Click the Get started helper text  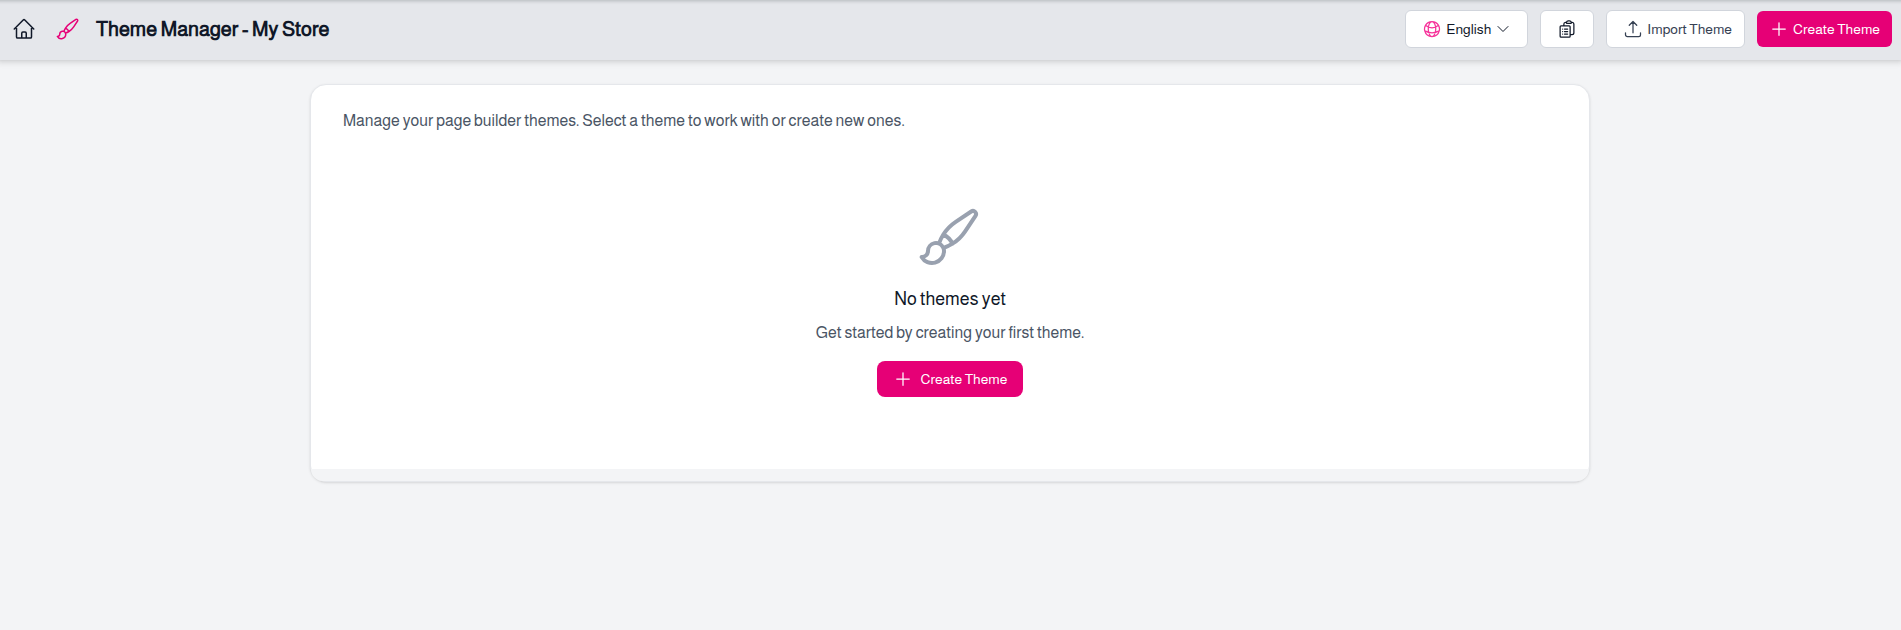point(949,331)
